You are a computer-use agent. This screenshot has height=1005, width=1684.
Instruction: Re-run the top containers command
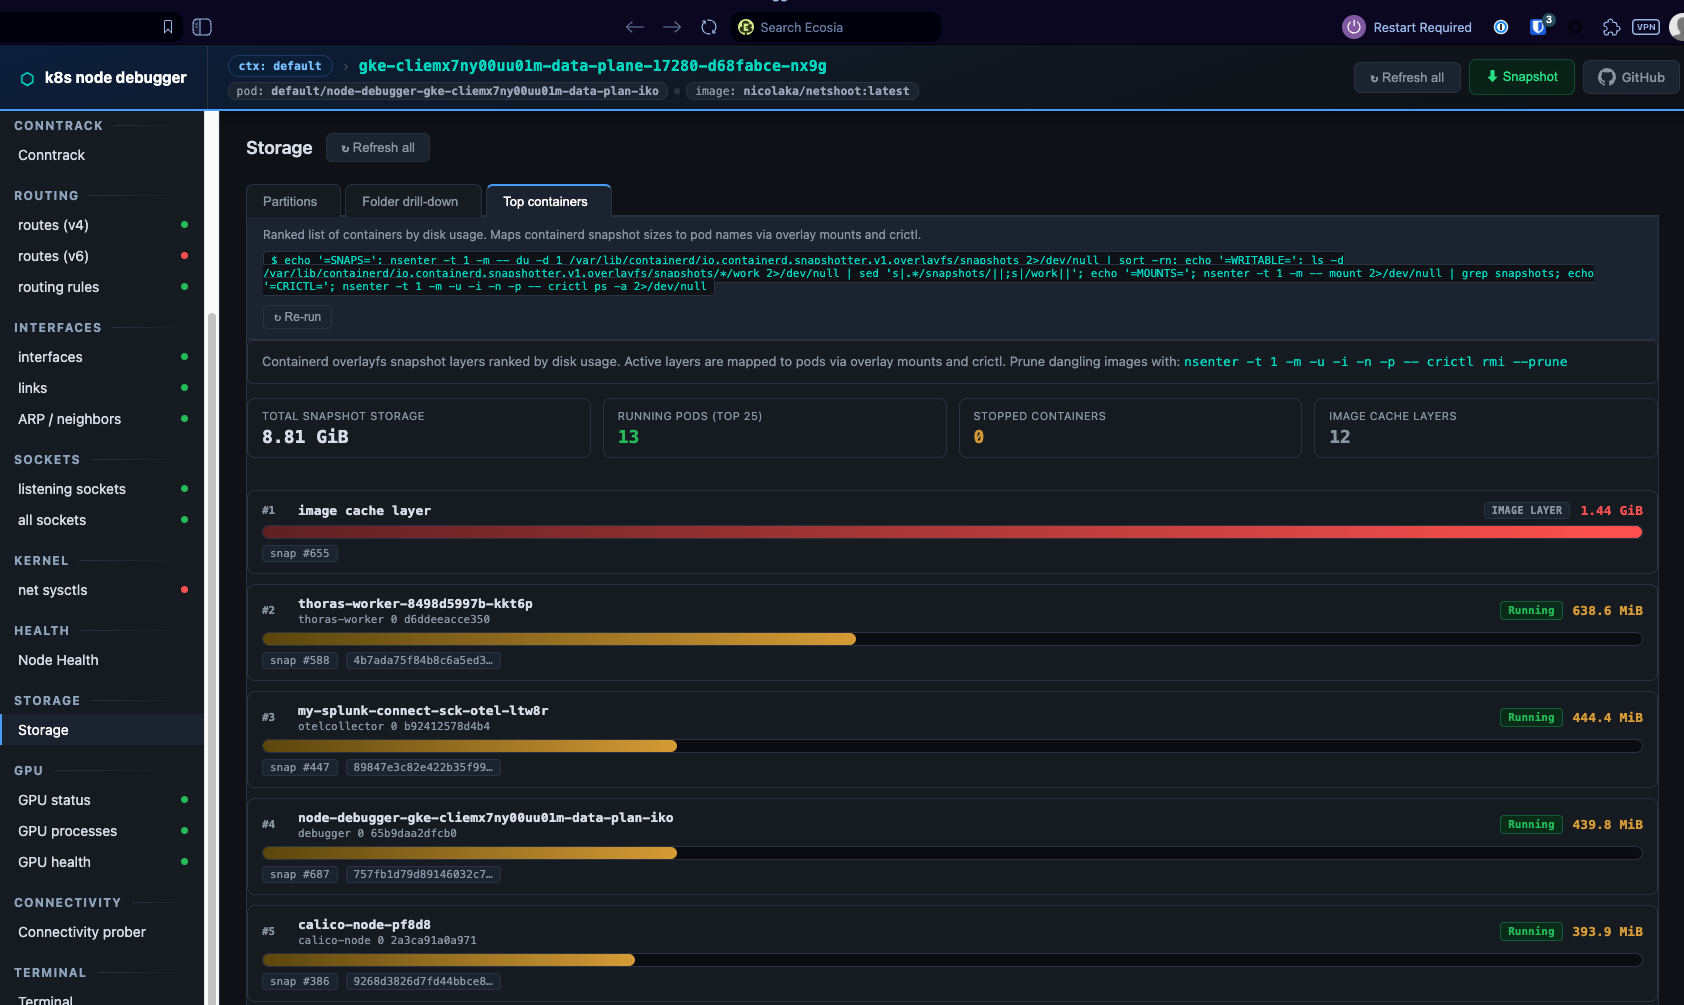(x=298, y=317)
